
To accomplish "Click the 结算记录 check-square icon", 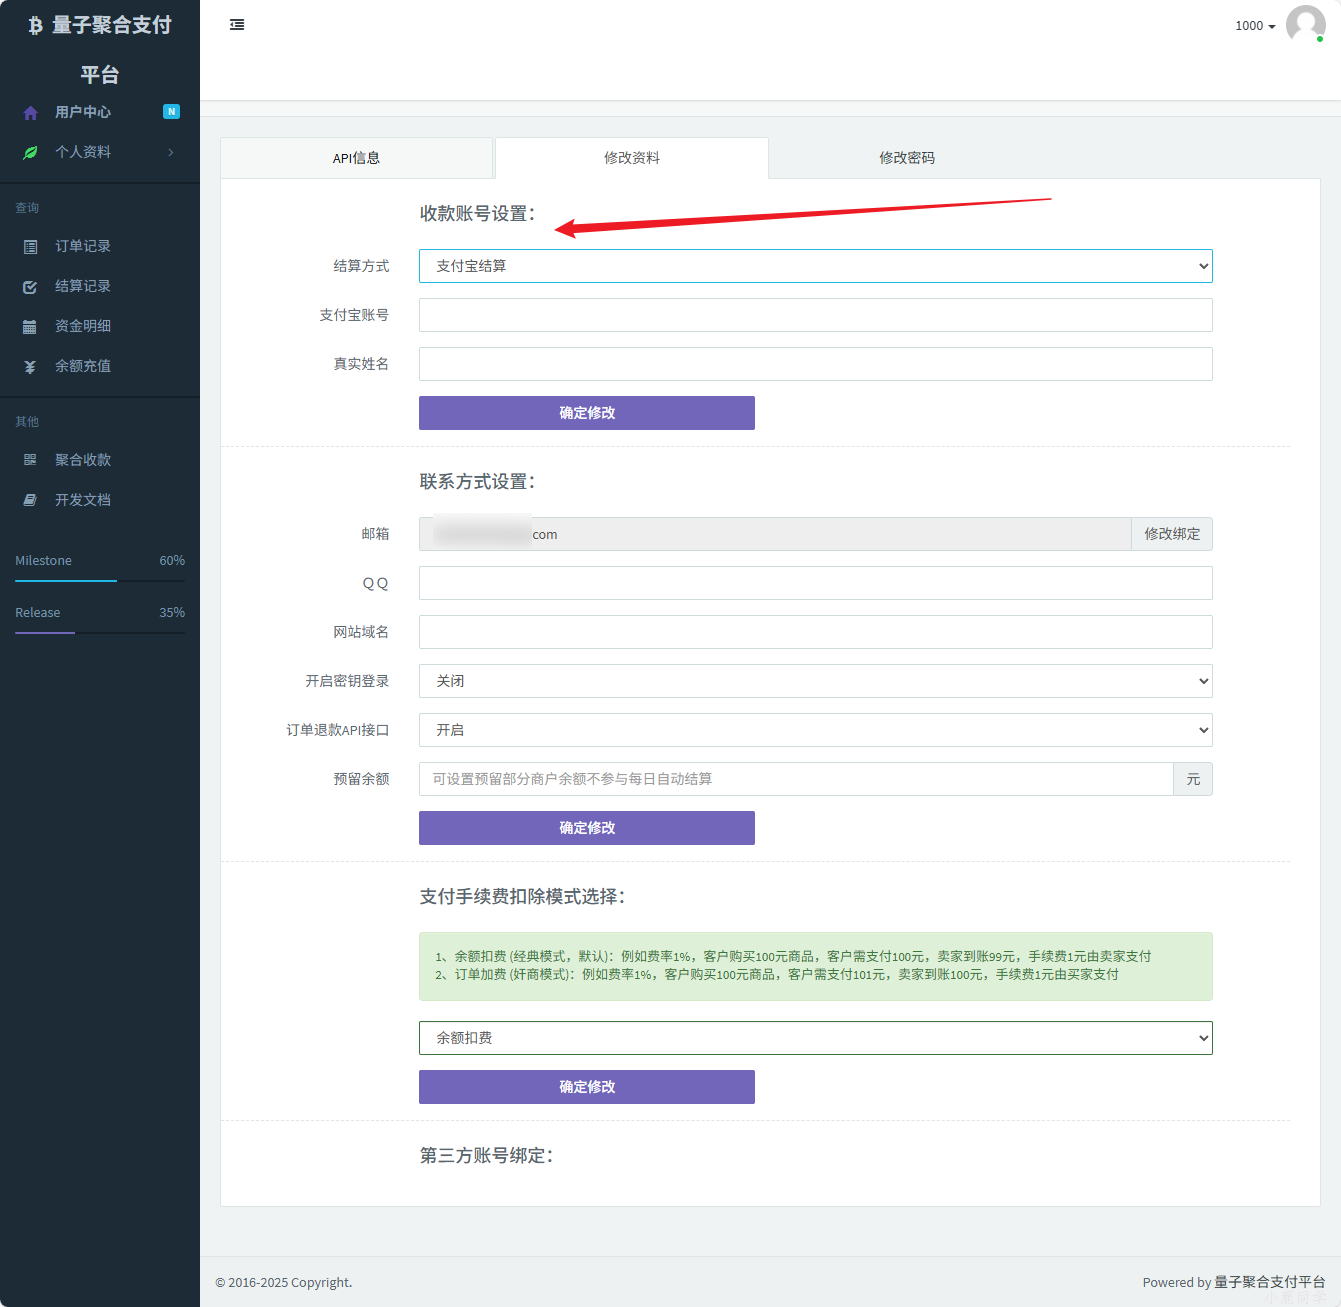I will (30, 287).
